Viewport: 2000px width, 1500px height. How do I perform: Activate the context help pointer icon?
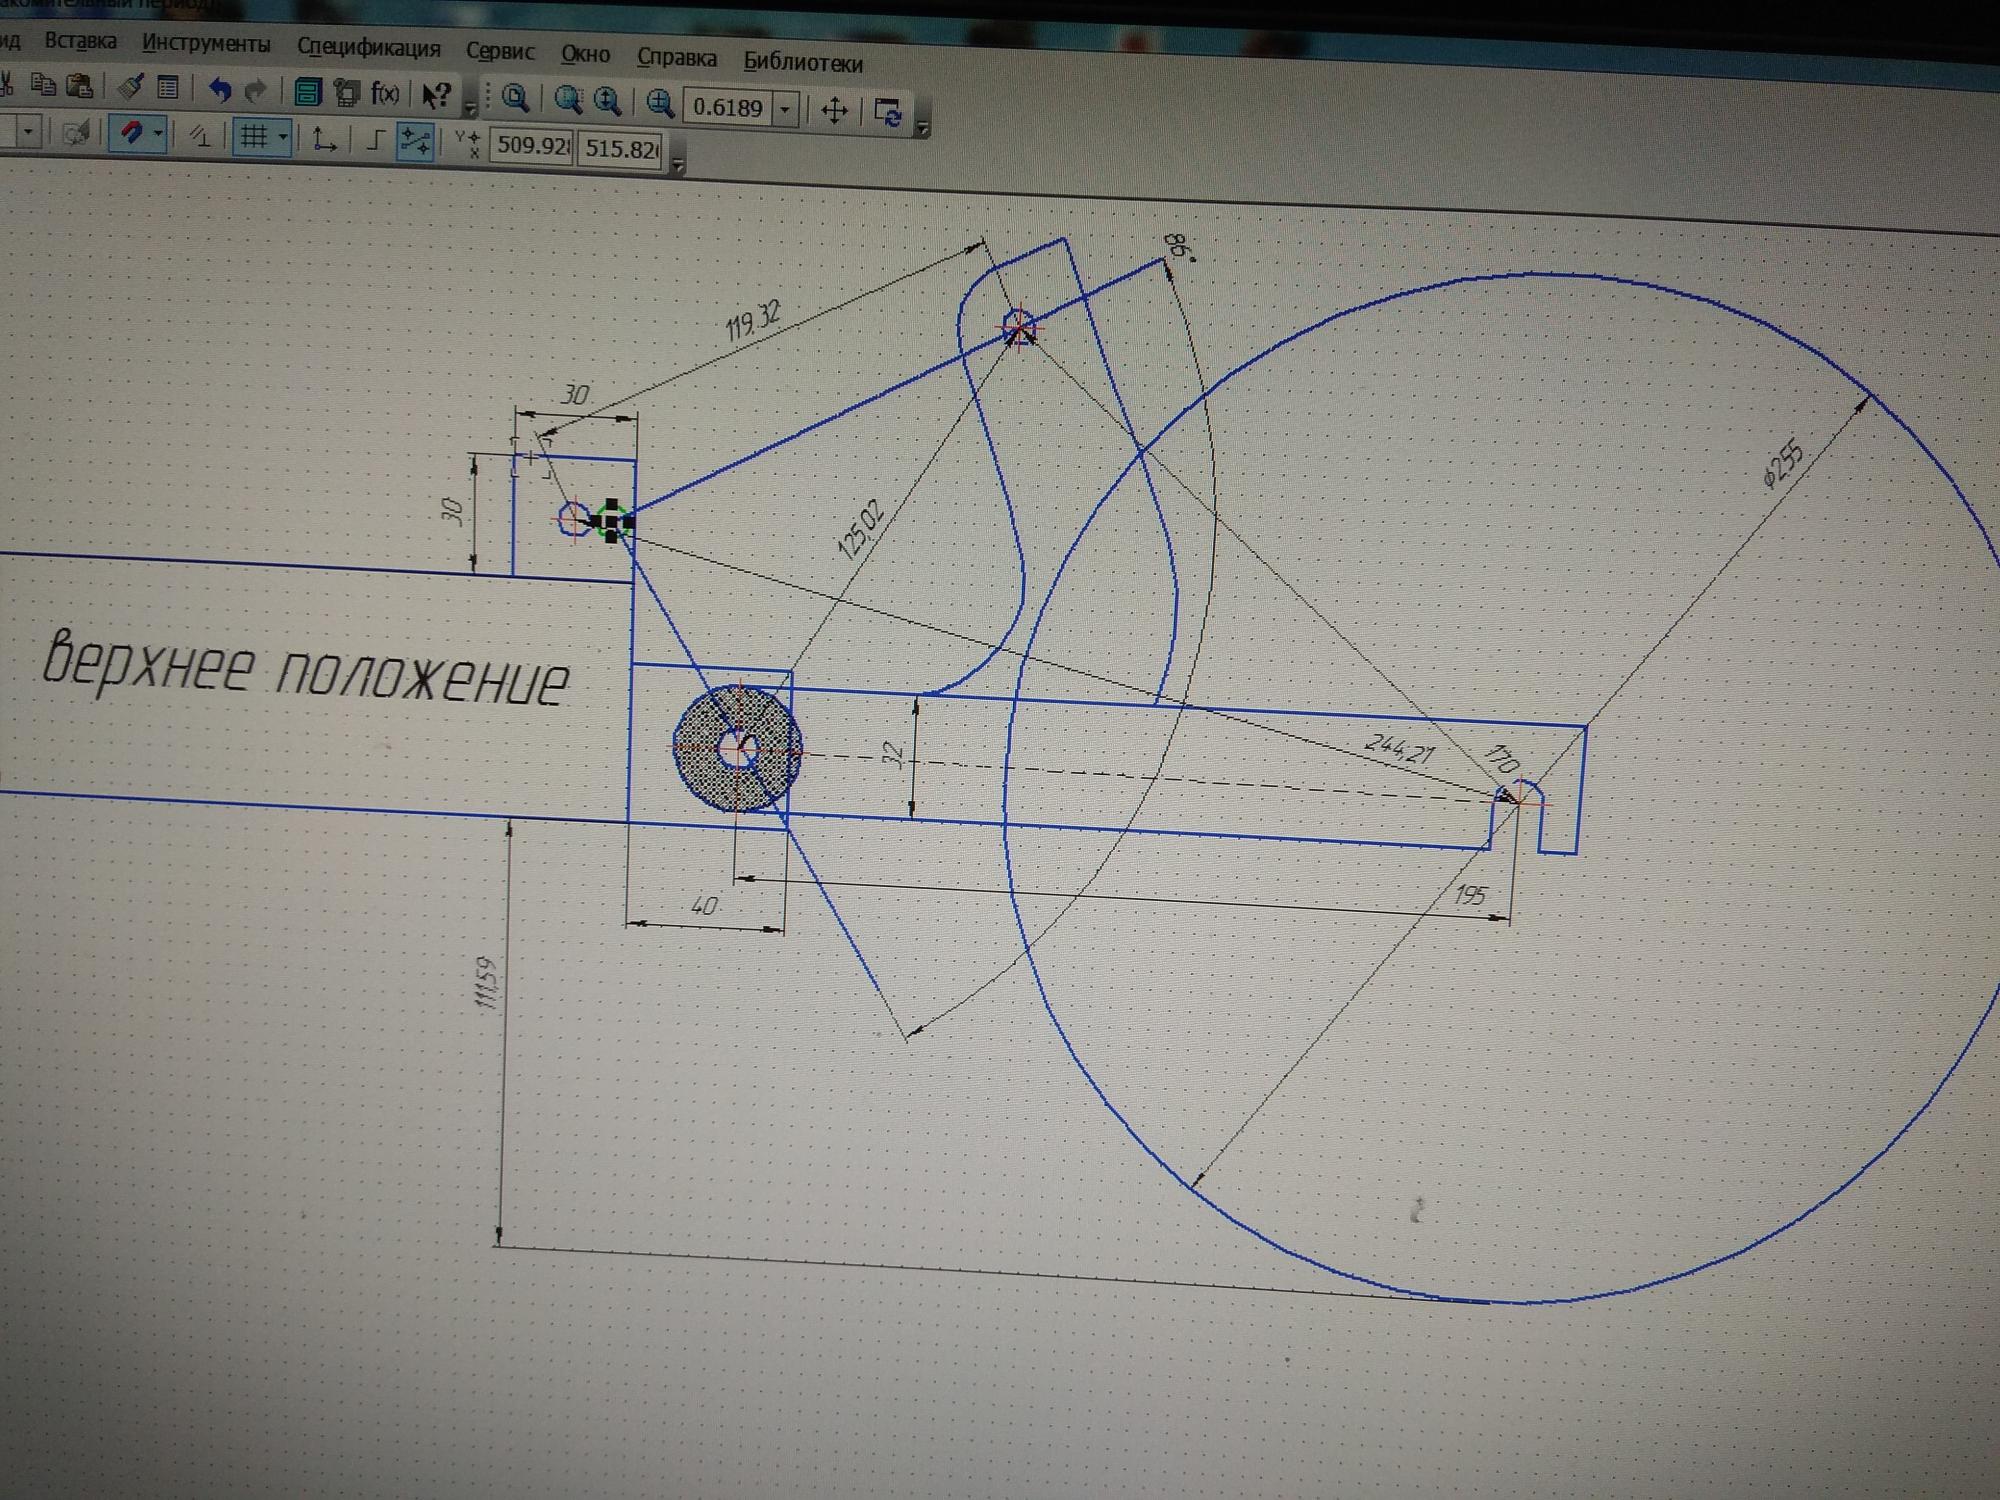coord(436,96)
